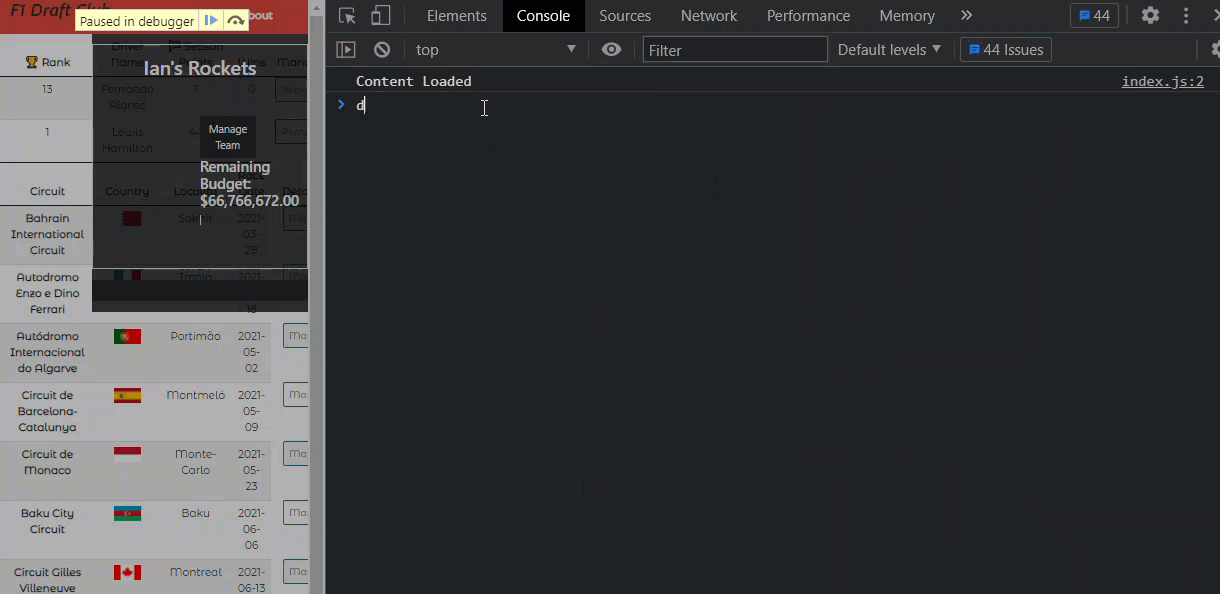Click the Circuit column header

click(x=47, y=191)
